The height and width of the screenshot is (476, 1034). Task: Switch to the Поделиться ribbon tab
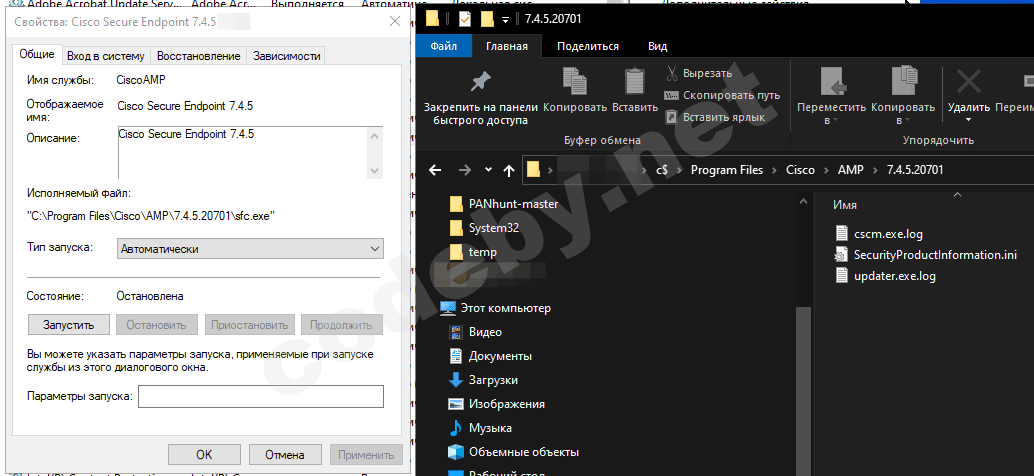[588, 46]
